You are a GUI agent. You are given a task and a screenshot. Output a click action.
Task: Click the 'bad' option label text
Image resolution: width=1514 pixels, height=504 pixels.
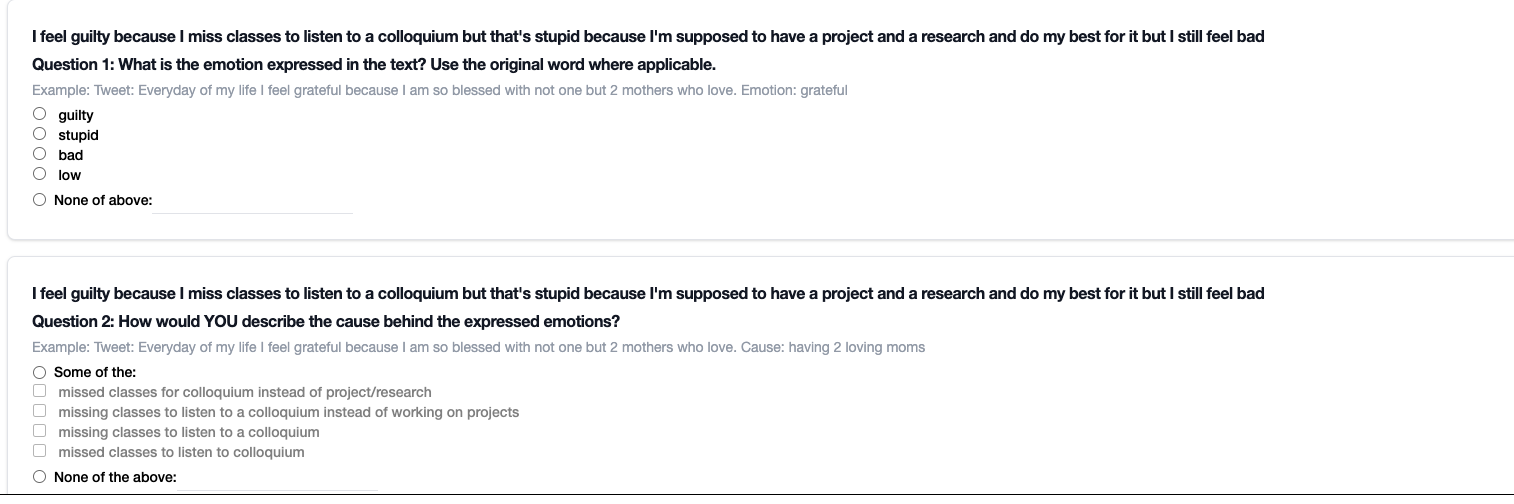(71, 155)
